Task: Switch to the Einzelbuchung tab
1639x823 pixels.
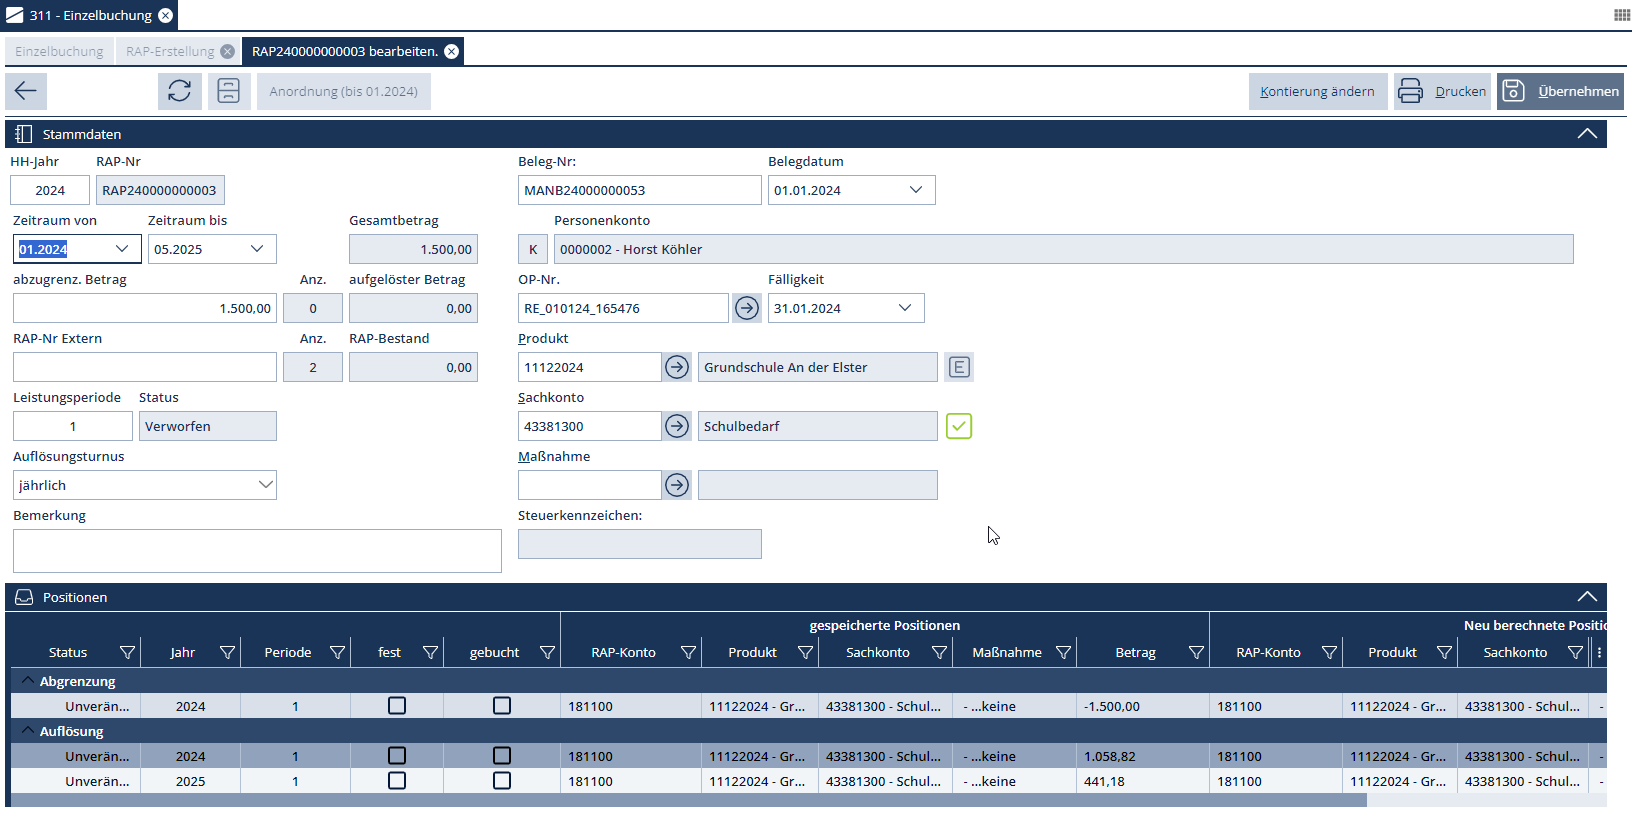Action: [x=59, y=51]
